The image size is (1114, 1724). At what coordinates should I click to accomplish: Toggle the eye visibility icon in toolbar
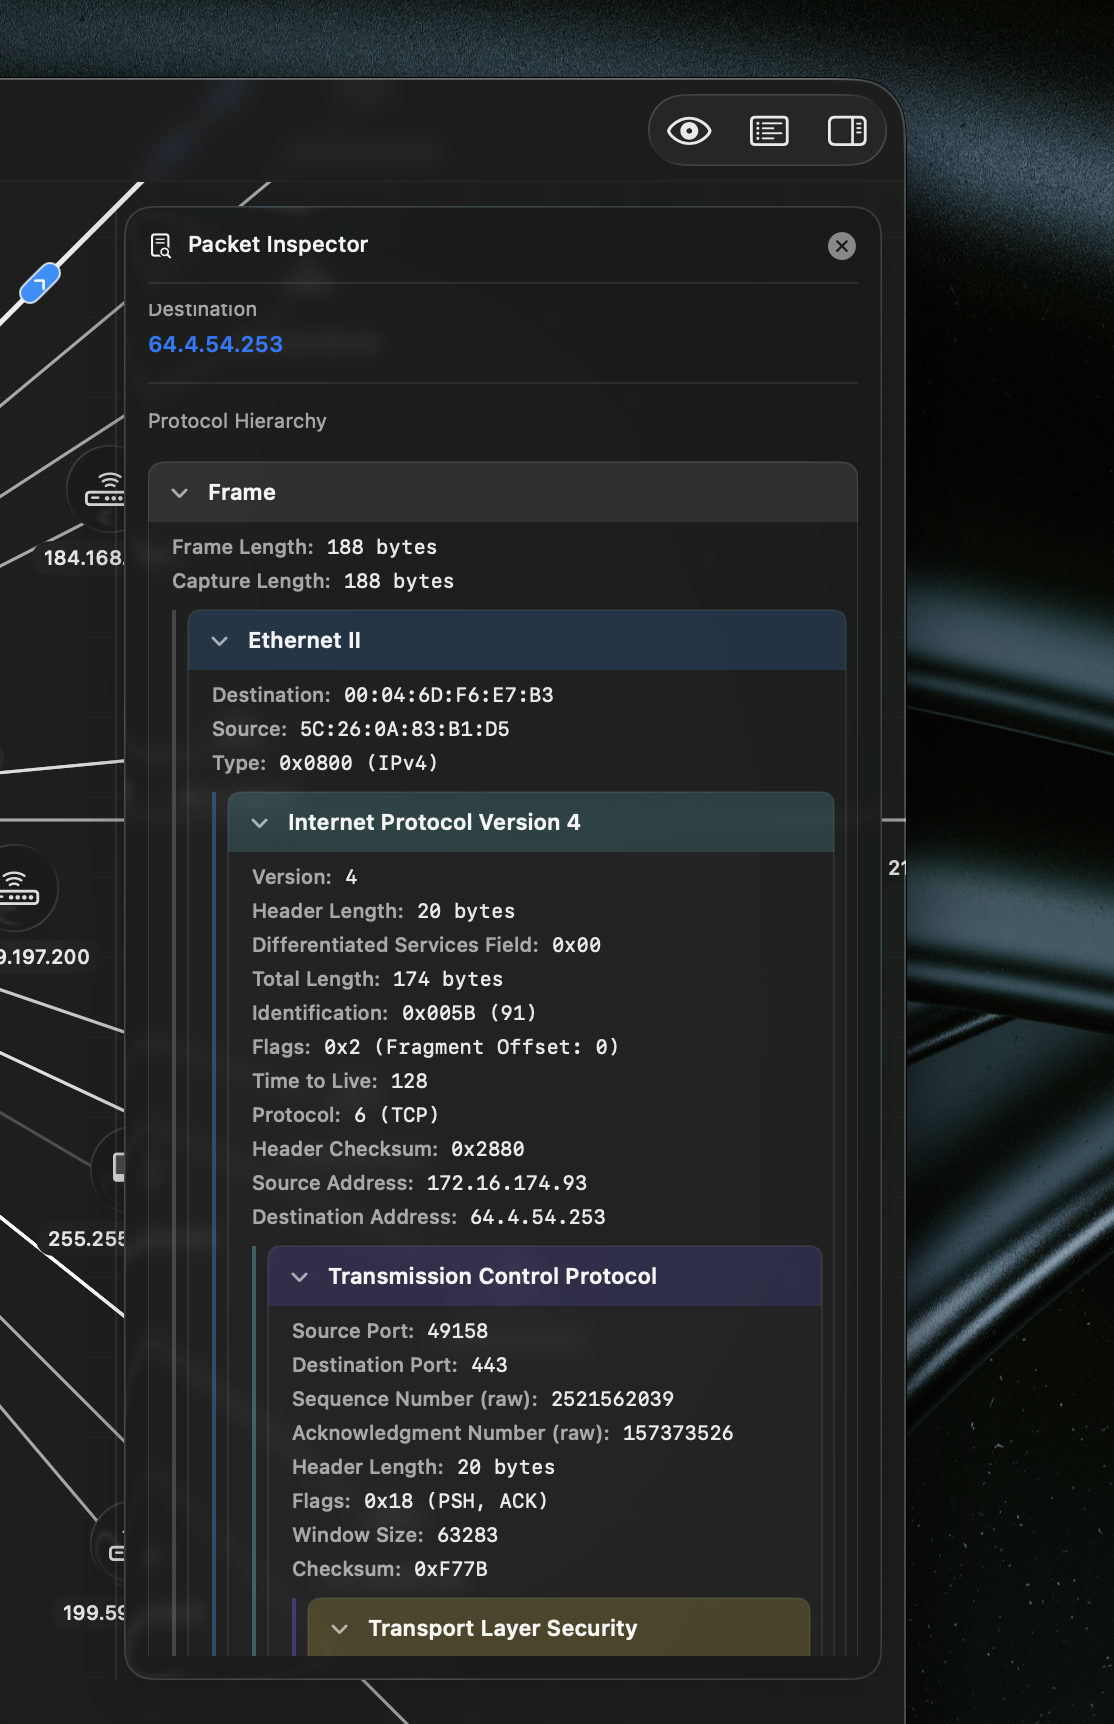689,131
